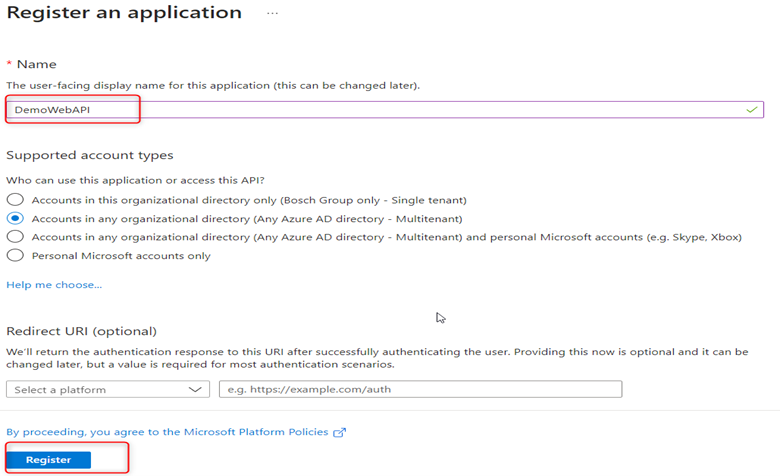The width and height of the screenshot is (780, 476).
Task: Click the DemoWebAPI name input field
Action: pos(385,109)
